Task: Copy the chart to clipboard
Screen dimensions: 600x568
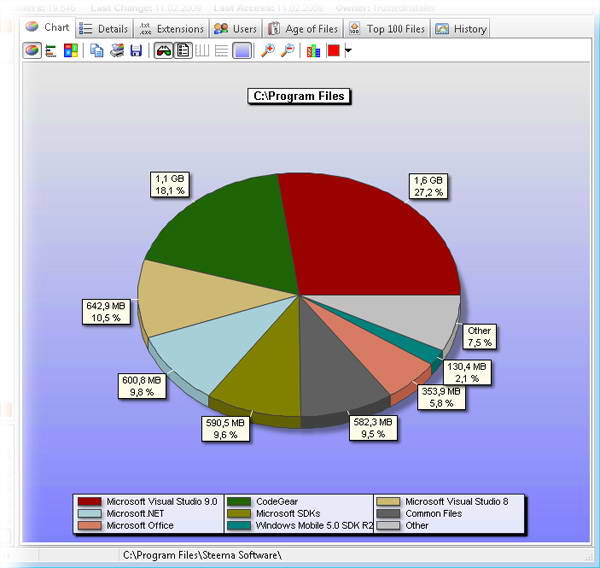Action: (x=96, y=51)
